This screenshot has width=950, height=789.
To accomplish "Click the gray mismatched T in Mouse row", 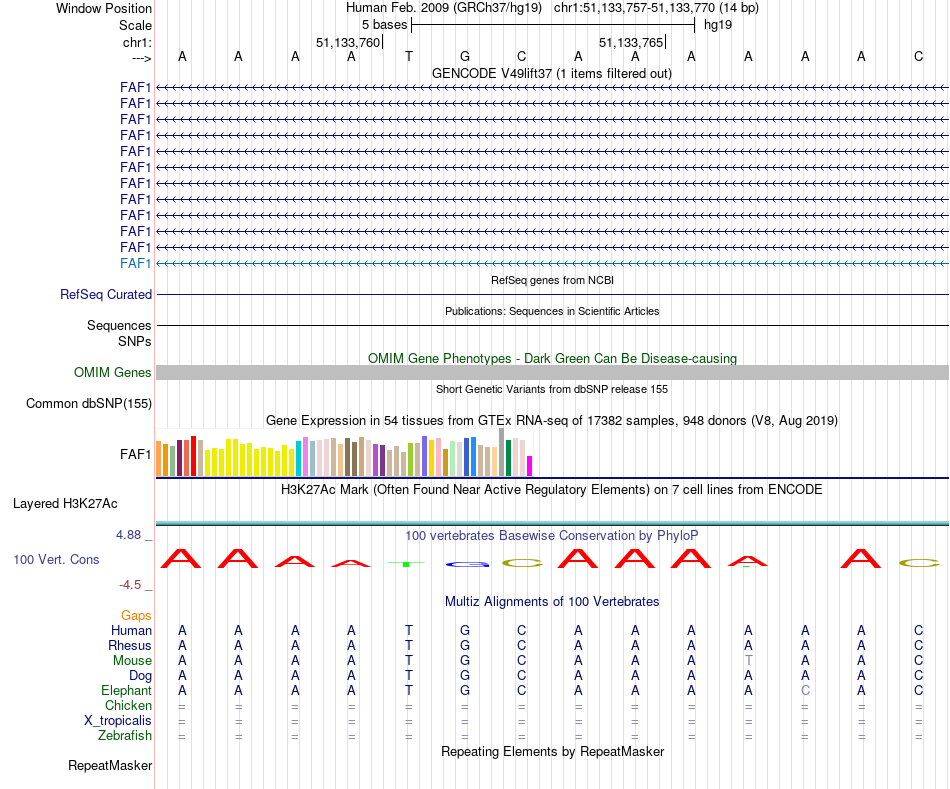I will 748,661.
